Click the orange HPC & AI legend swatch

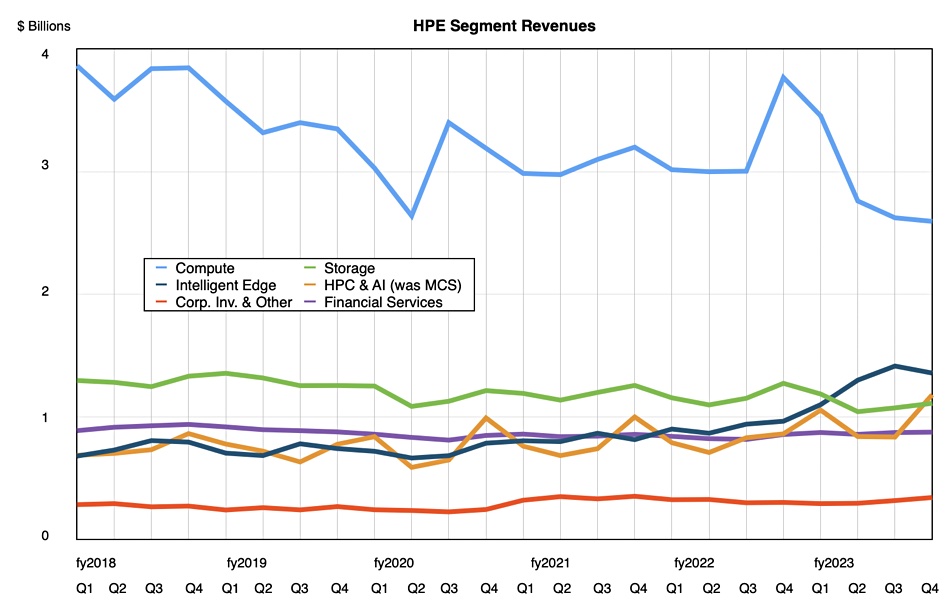pos(309,285)
